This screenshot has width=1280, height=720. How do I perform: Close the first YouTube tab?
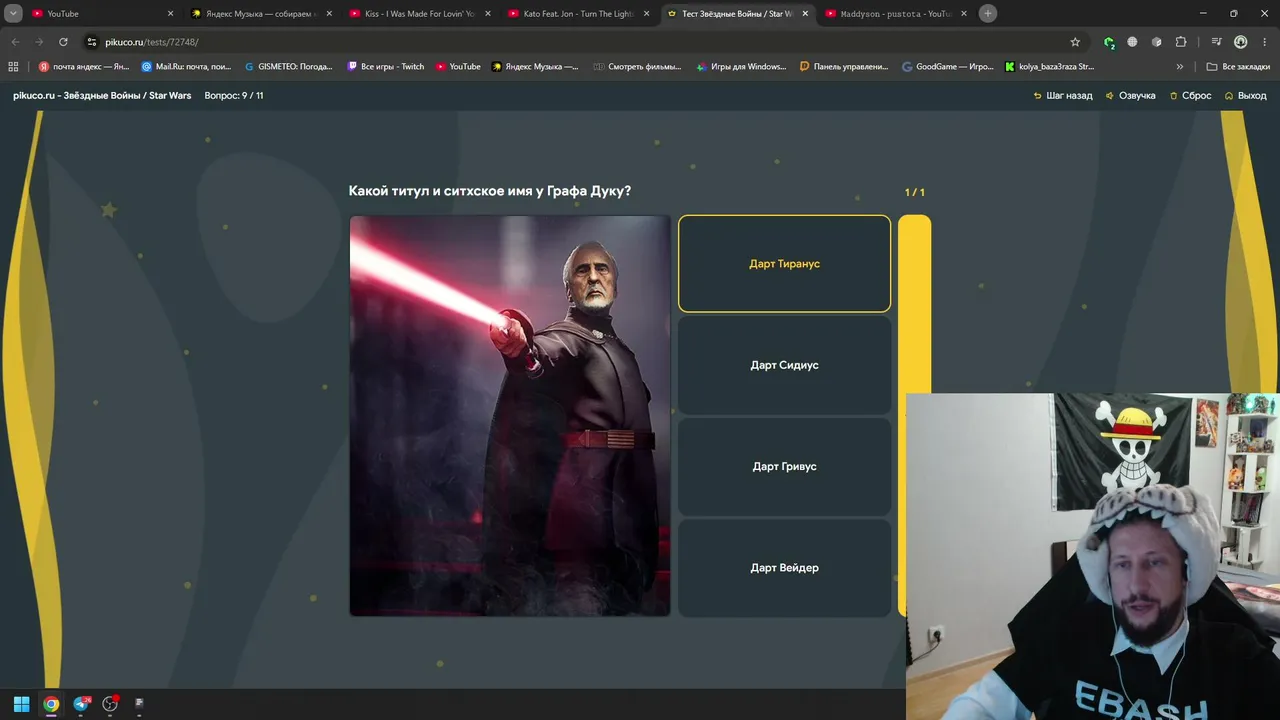(x=170, y=14)
